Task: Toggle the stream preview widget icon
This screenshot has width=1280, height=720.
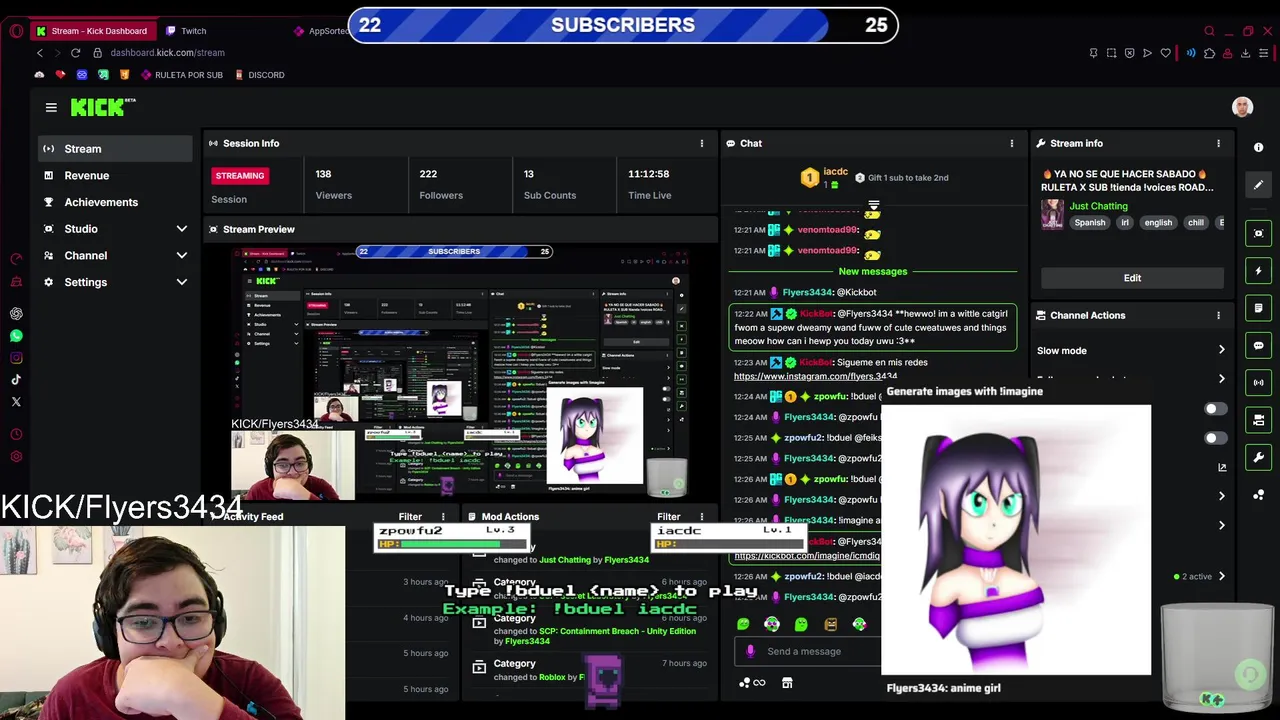Action: [1259, 233]
